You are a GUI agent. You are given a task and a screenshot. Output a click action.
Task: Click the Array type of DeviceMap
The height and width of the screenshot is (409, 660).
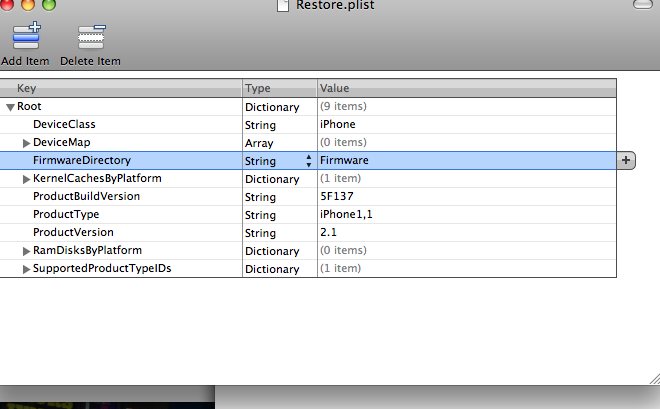click(x=259, y=143)
